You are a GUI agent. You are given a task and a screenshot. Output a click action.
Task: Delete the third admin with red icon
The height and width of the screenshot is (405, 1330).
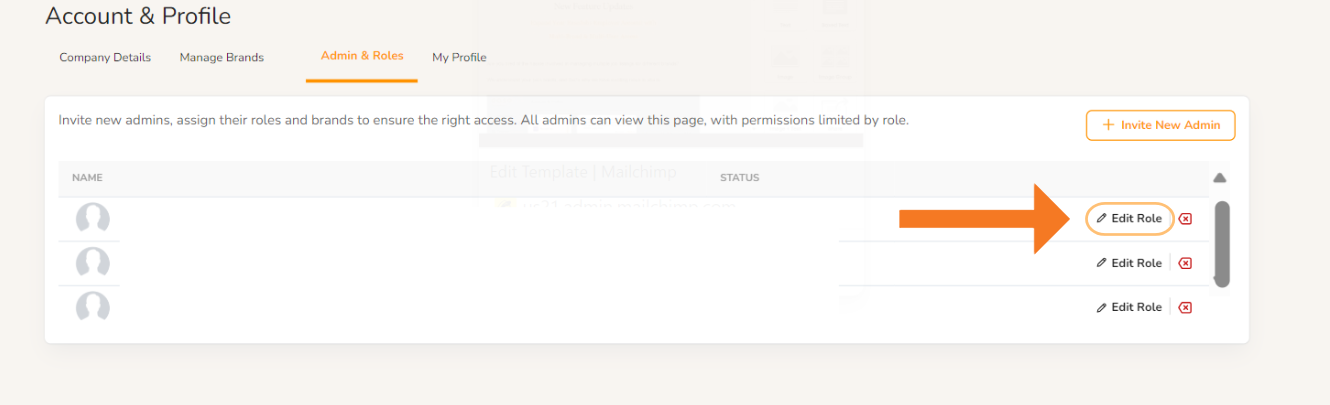click(x=1185, y=308)
